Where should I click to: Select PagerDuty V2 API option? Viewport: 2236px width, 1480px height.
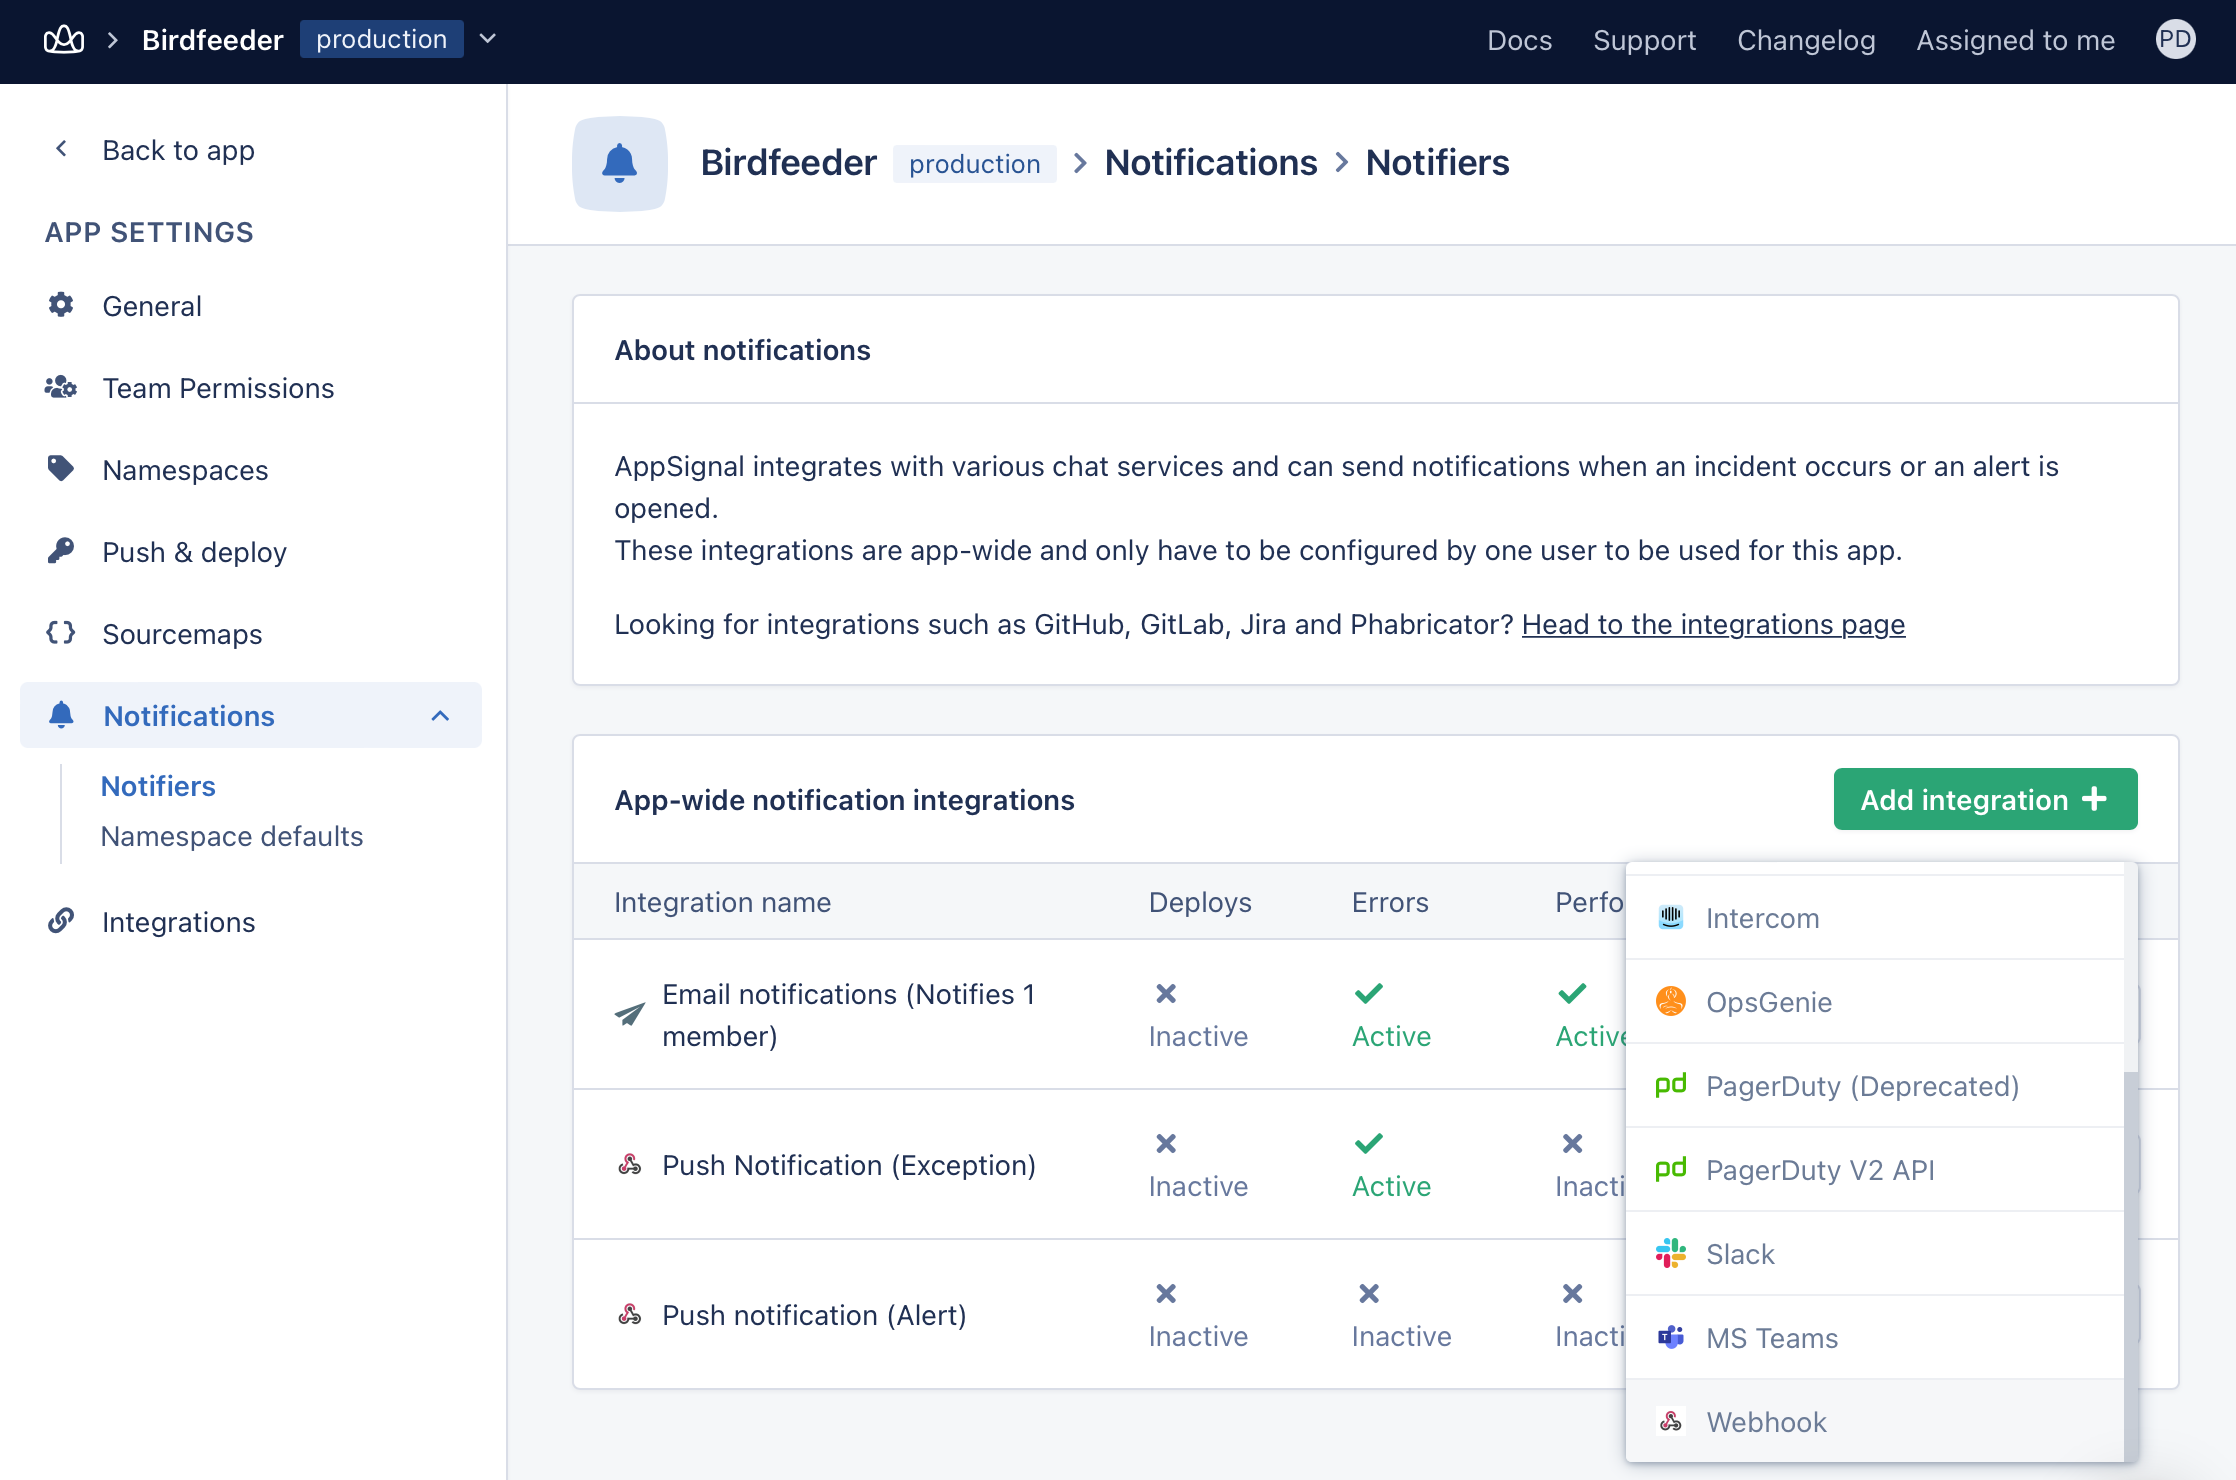(1820, 1169)
